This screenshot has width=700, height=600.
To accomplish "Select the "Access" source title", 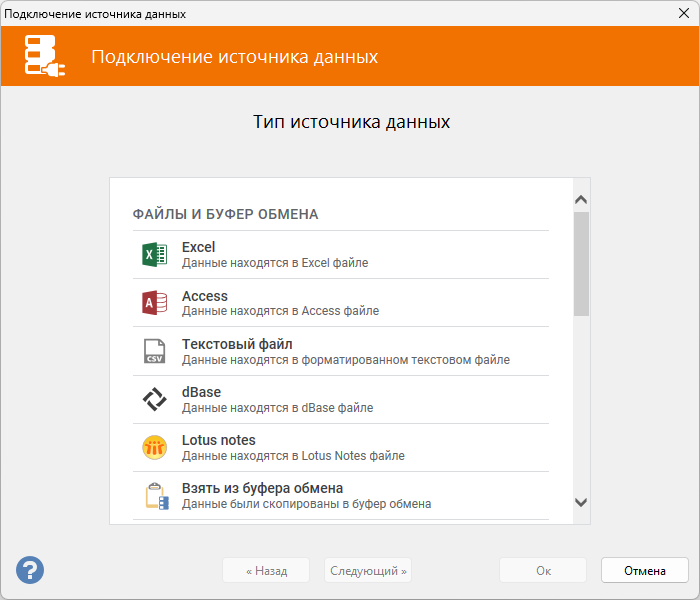I will pyautogui.click(x=204, y=296).
